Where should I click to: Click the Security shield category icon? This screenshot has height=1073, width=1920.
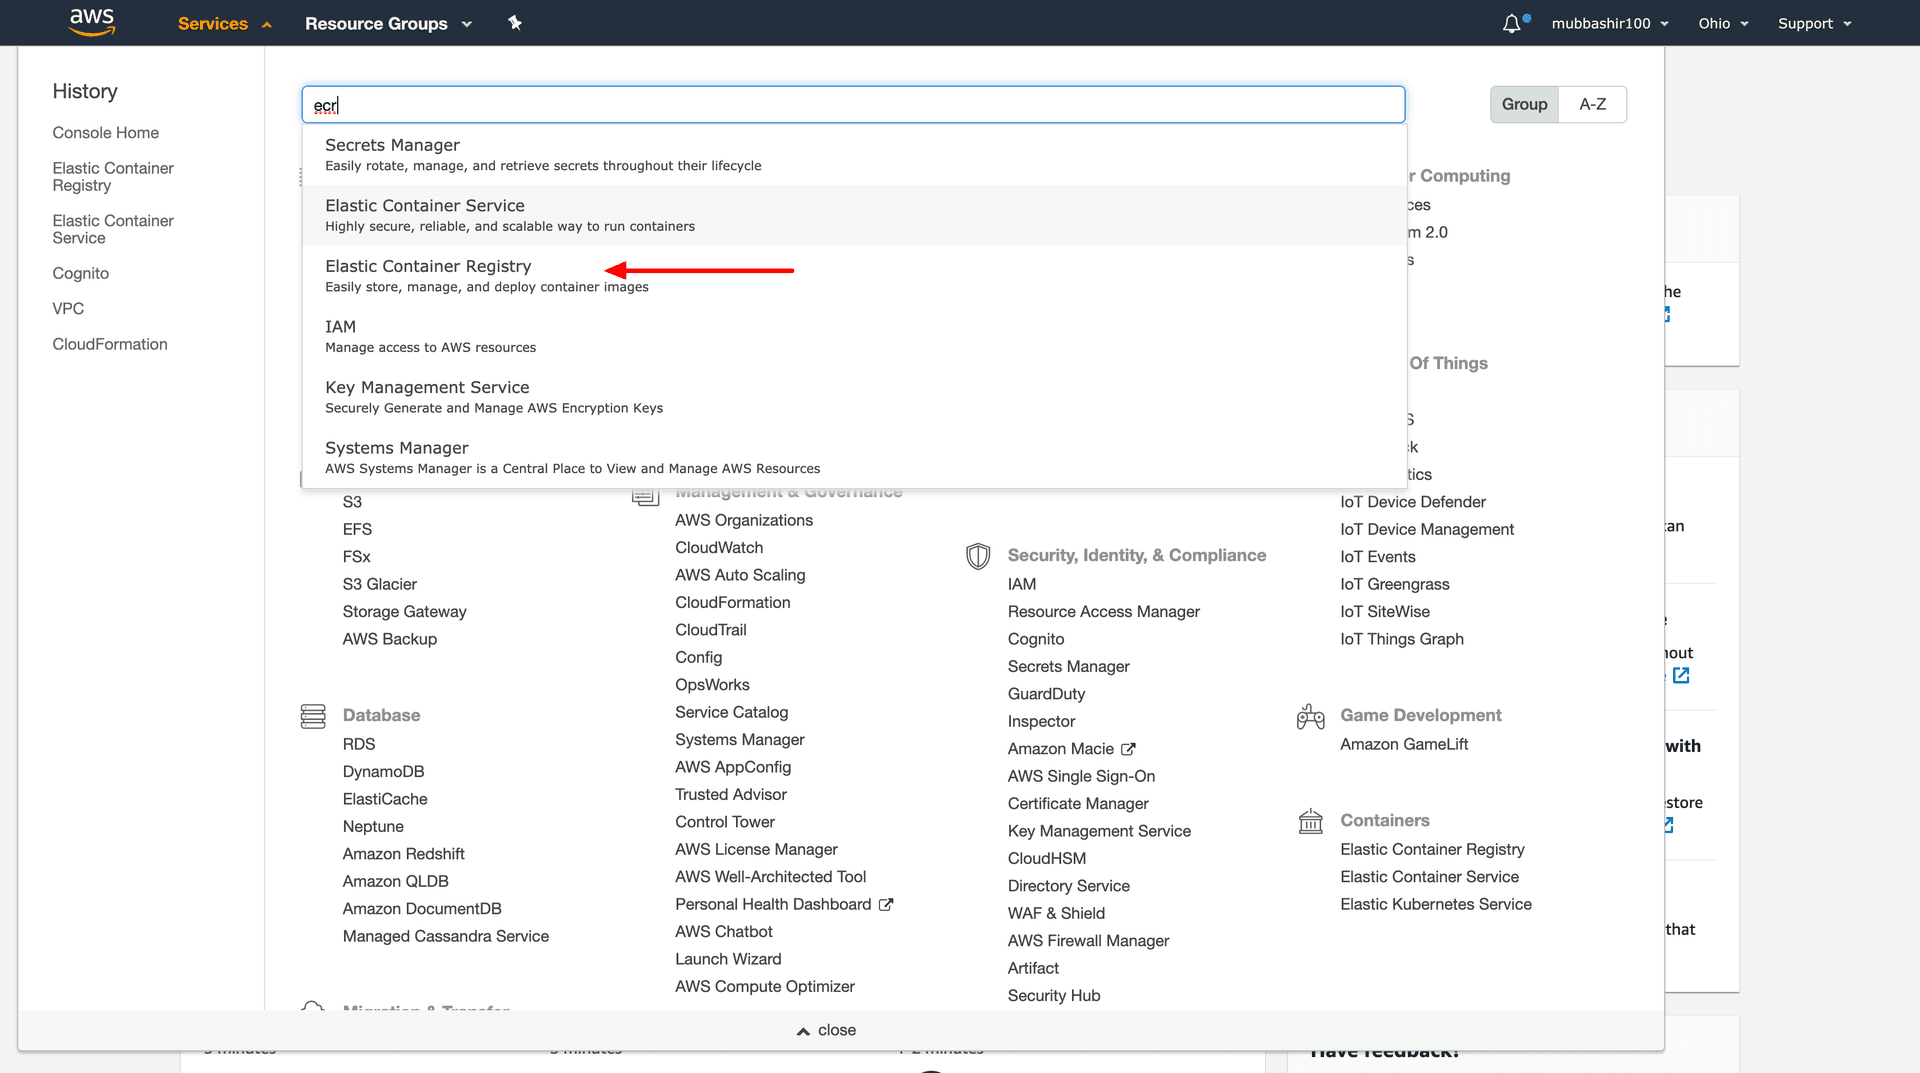coord(978,556)
